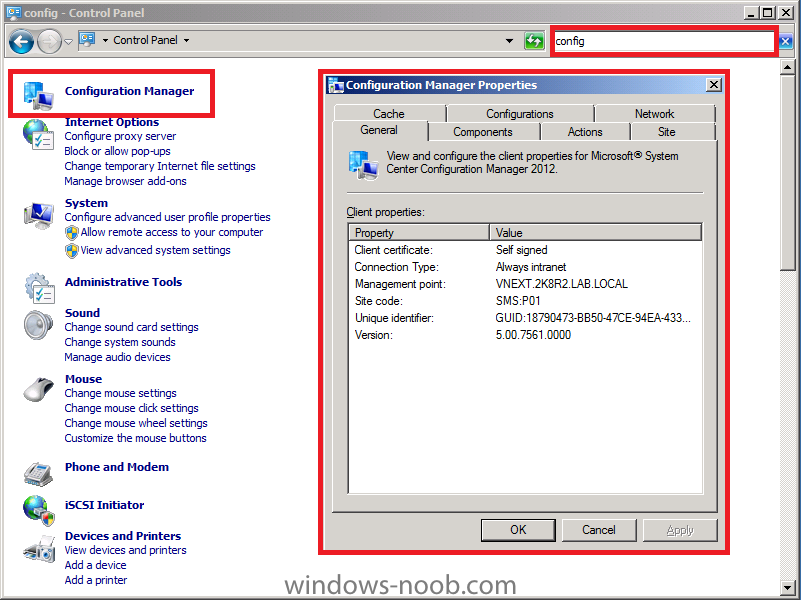
Task: Click the Apply button
Action: pos(680,530)
